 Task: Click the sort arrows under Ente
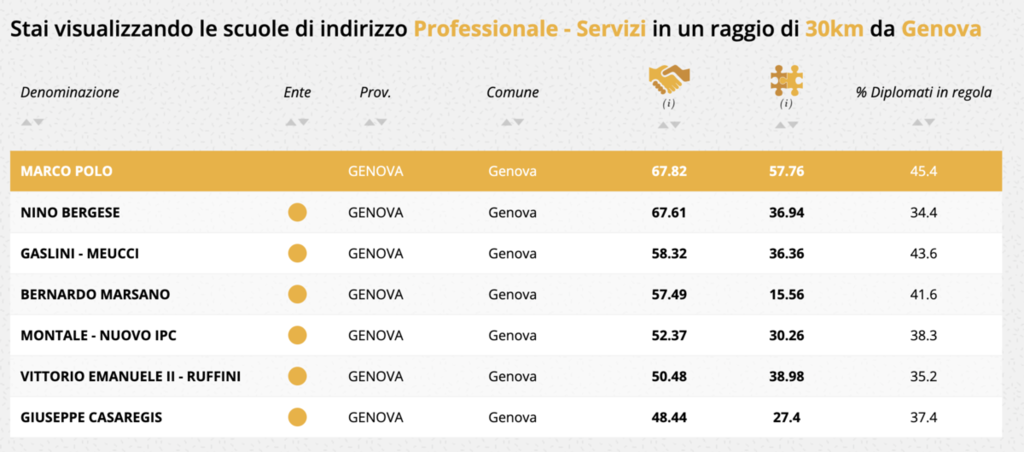297,122
